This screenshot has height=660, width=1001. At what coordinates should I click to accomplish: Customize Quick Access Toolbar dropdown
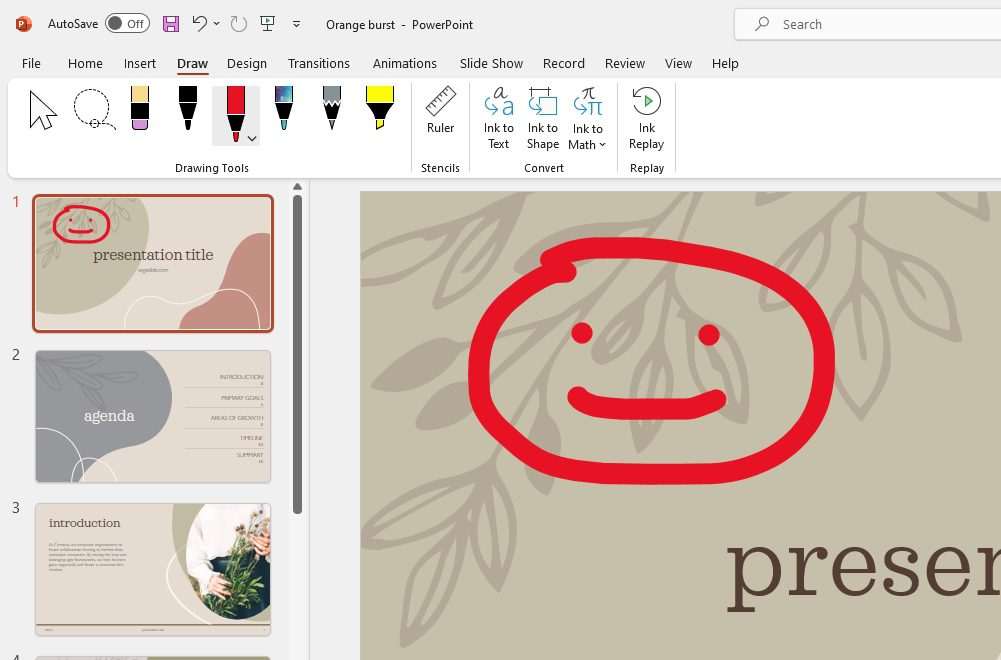[x=296, y=24]
